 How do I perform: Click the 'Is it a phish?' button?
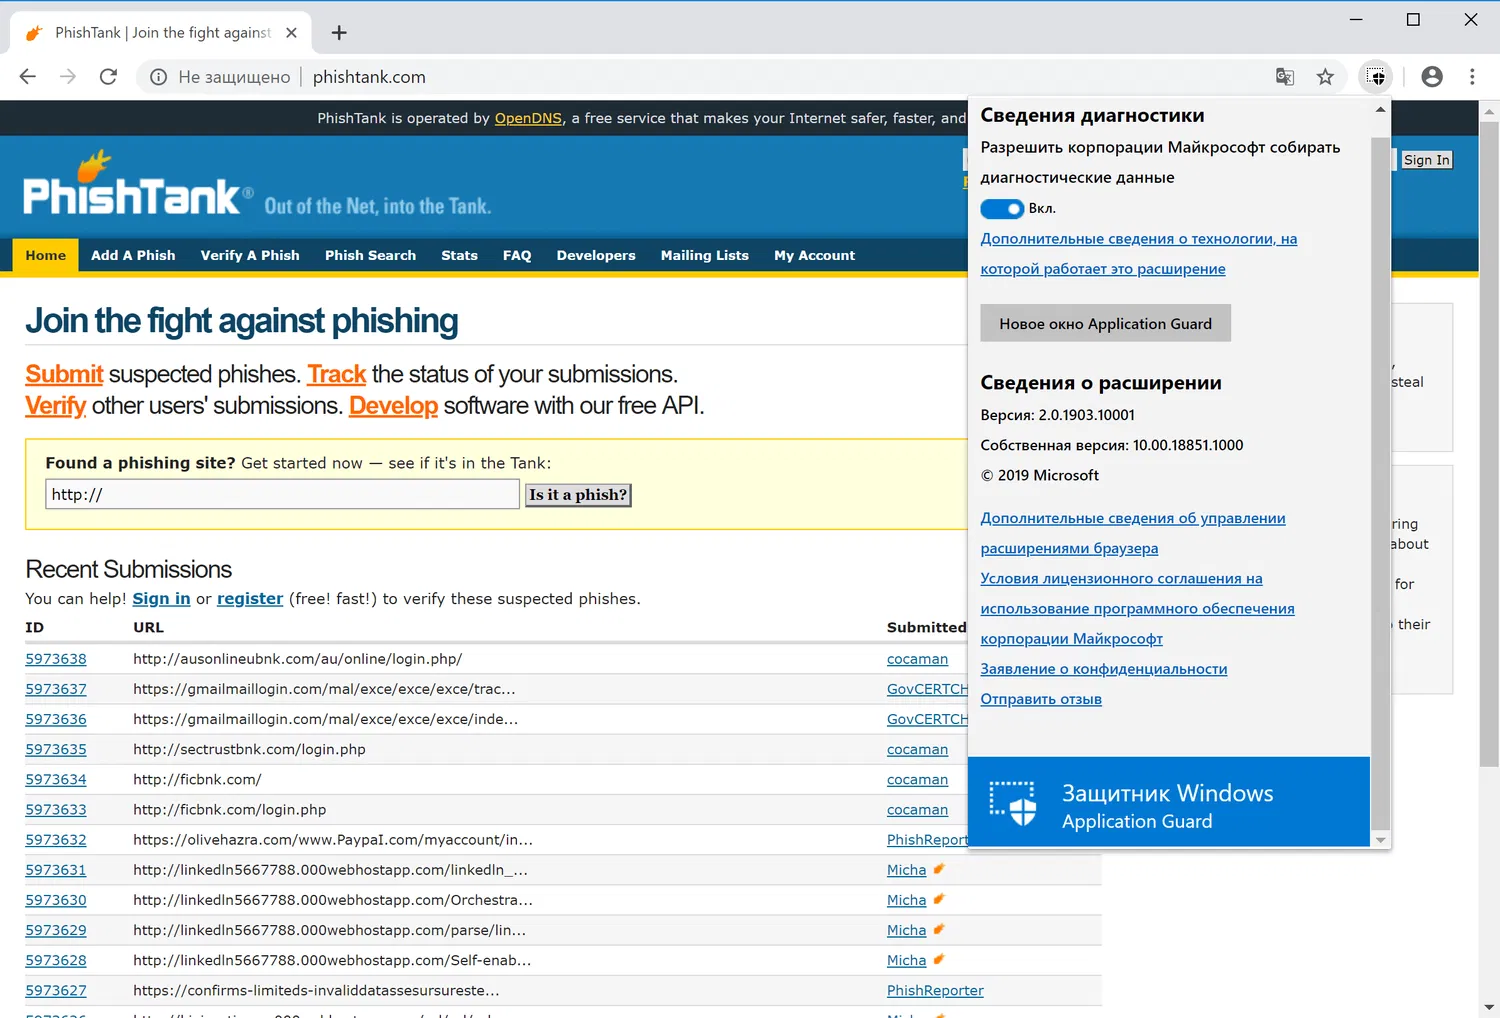coord(578,495)
